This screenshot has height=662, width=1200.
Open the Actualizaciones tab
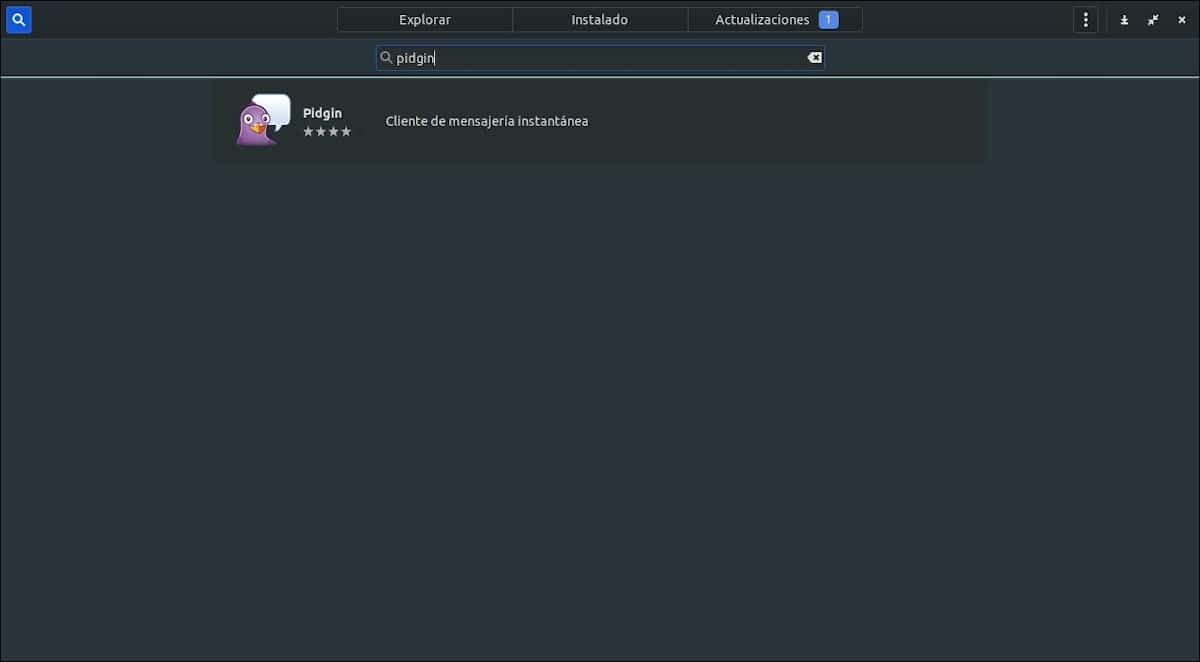775,20
